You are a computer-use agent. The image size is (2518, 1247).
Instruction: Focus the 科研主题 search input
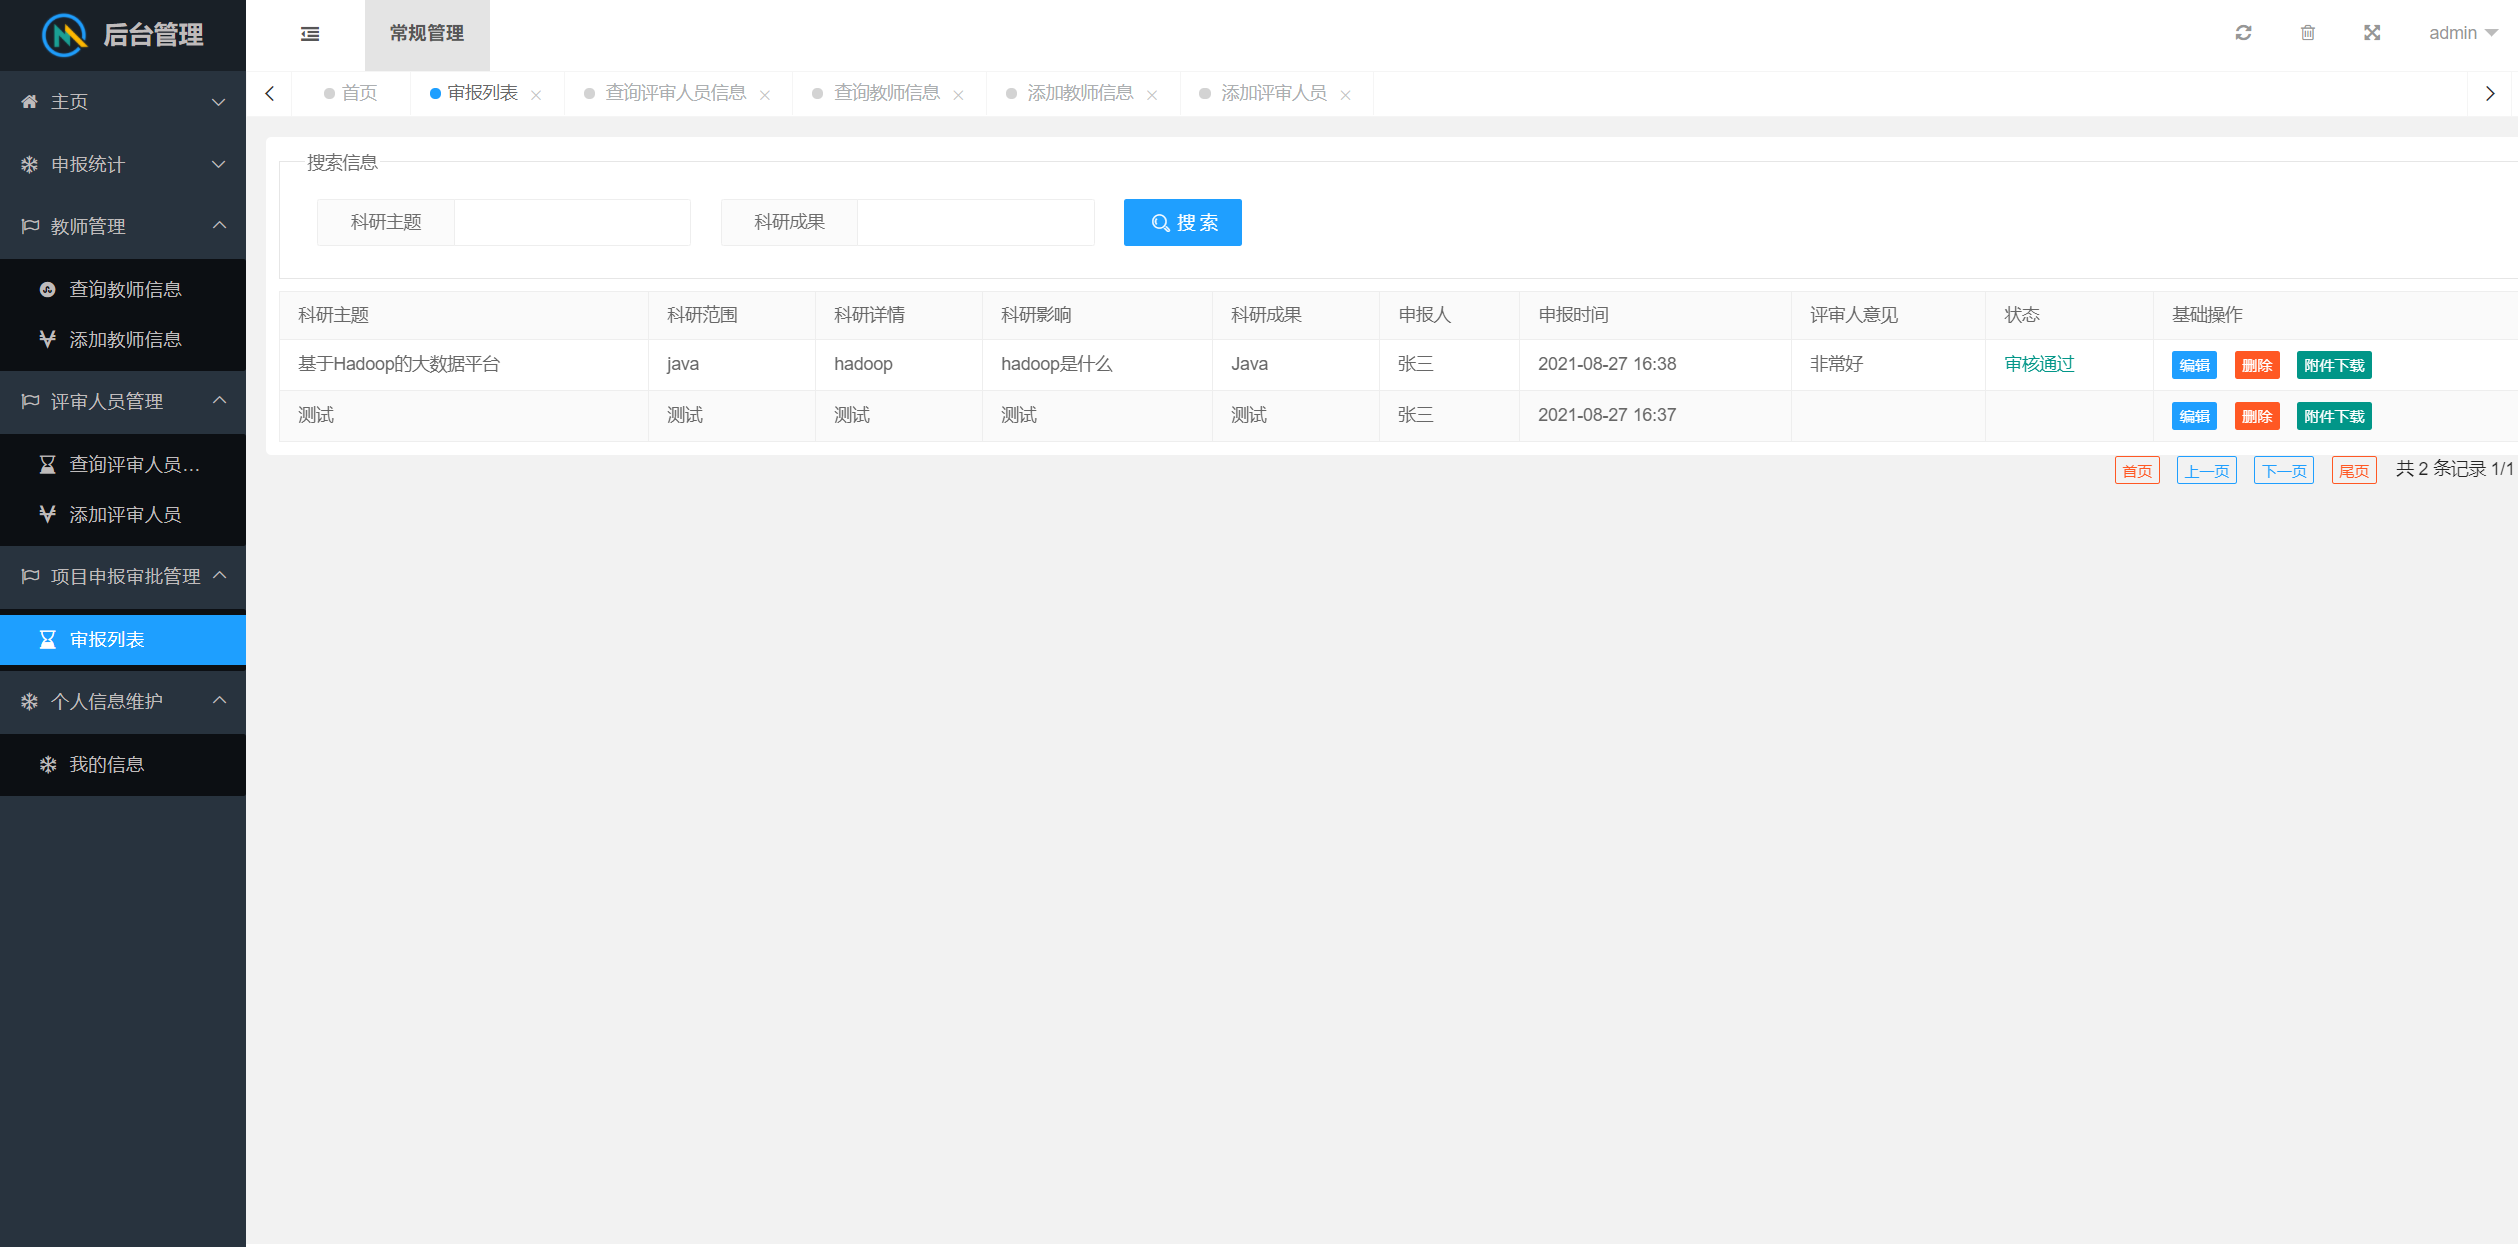click(x=572, y=222)
